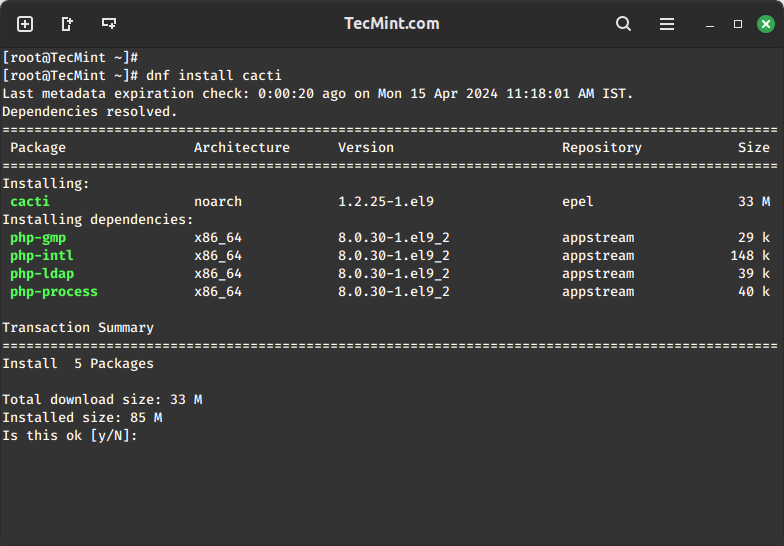784x546 pixels.
Task: Click the noarch architecture value
Action: [x=218, y=202]
